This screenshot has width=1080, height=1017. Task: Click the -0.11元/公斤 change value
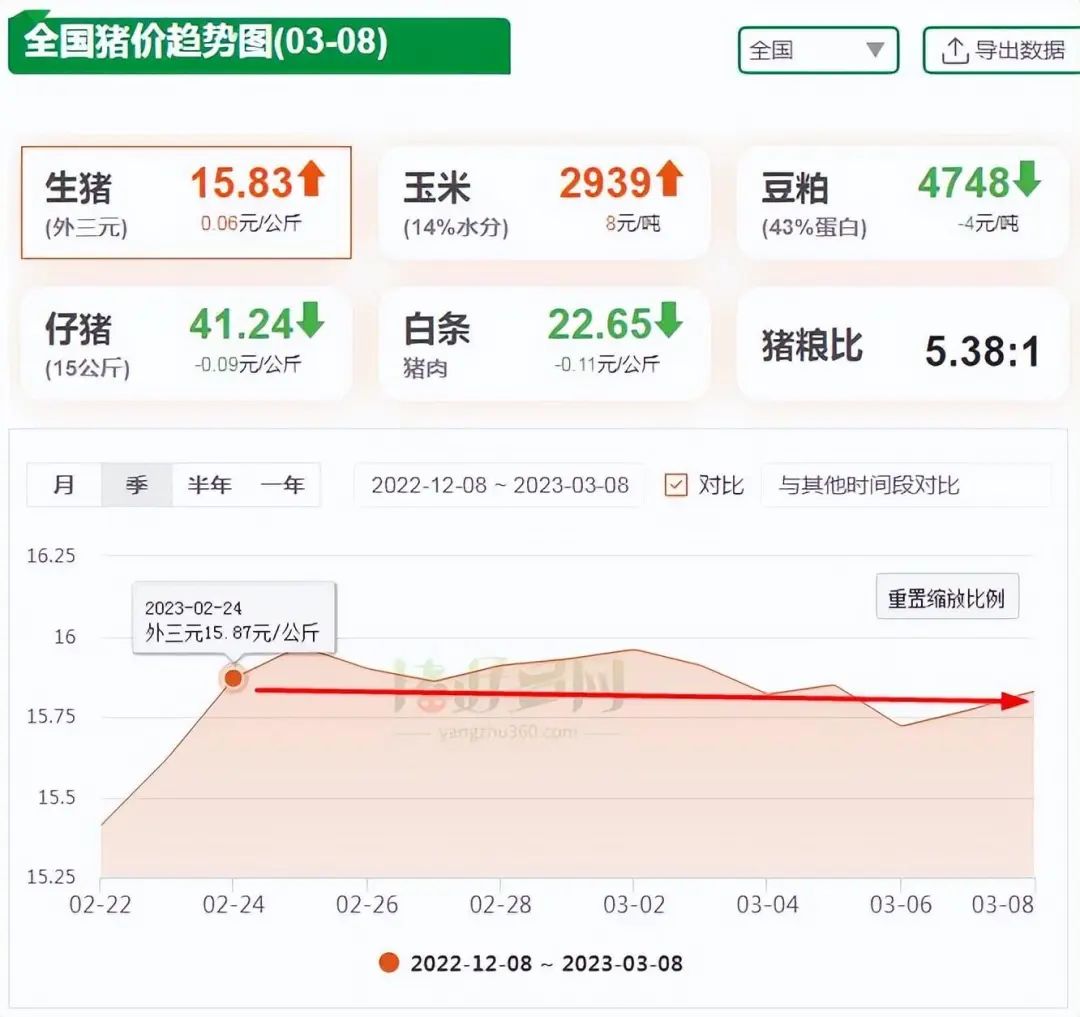click(x=607, y=364)
